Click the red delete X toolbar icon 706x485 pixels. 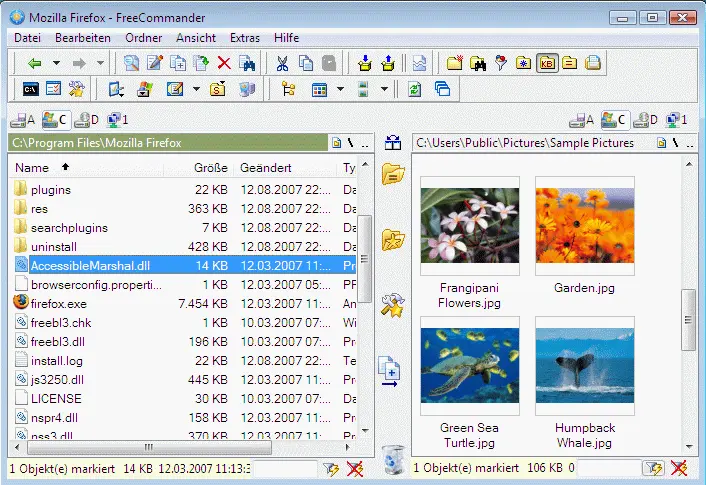click(x=224, y=63)
